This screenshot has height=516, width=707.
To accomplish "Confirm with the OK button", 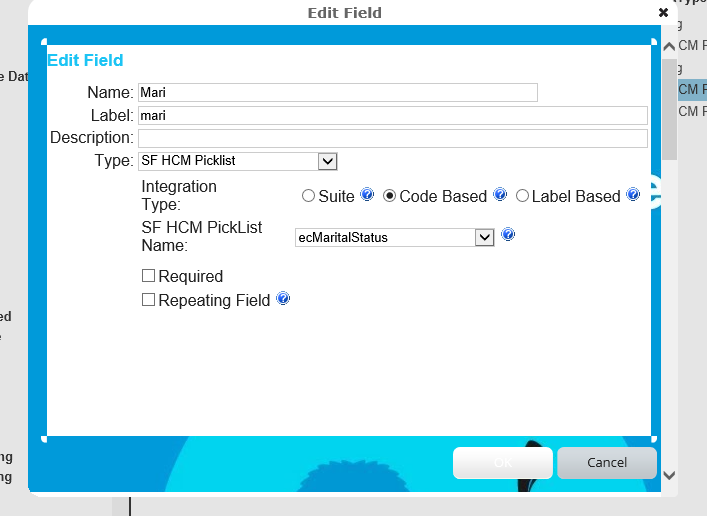I will (503, 463).
